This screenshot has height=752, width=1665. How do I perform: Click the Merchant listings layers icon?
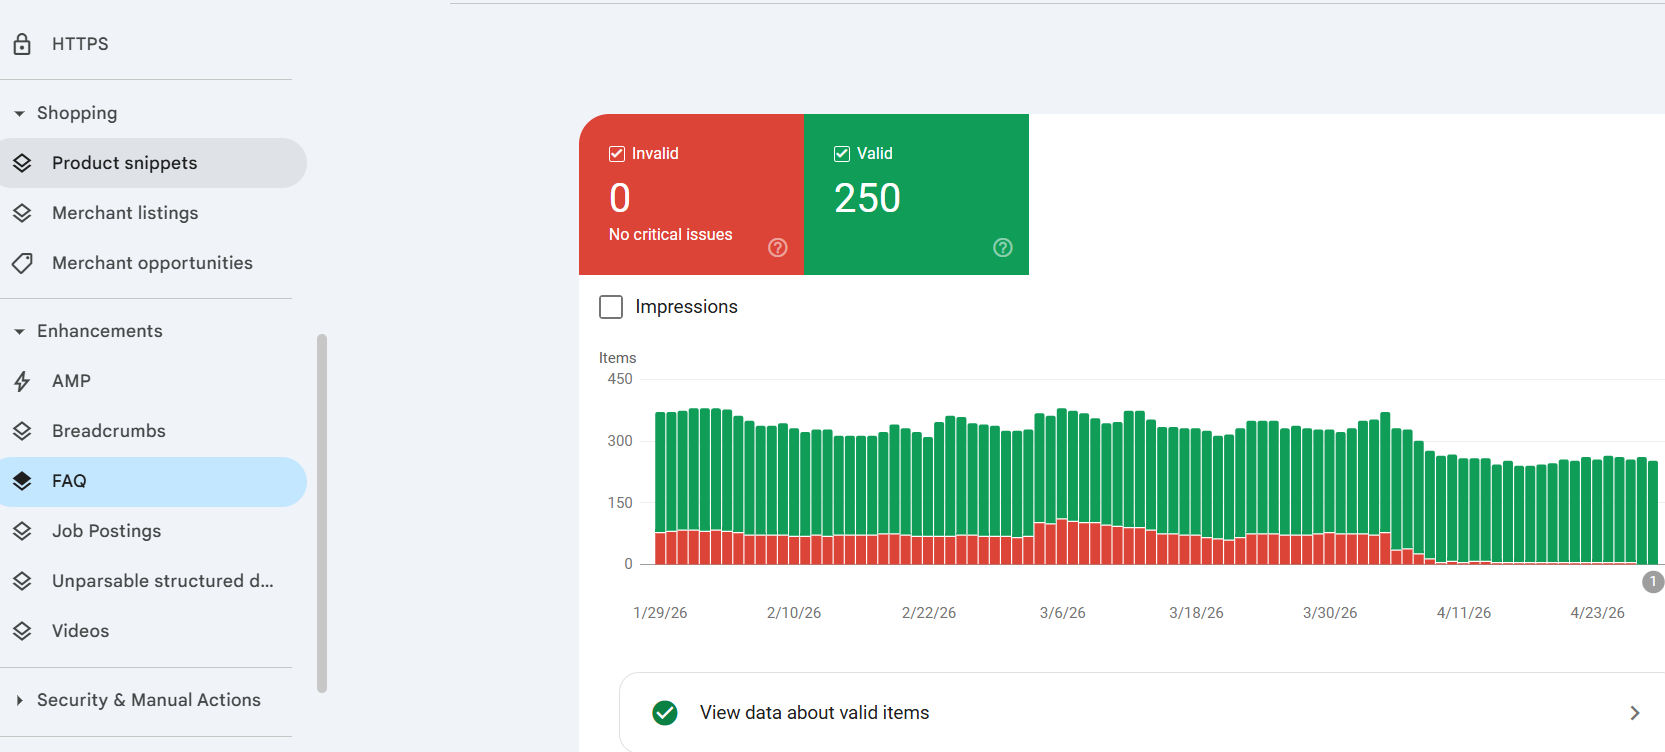[x=22, y=213]
